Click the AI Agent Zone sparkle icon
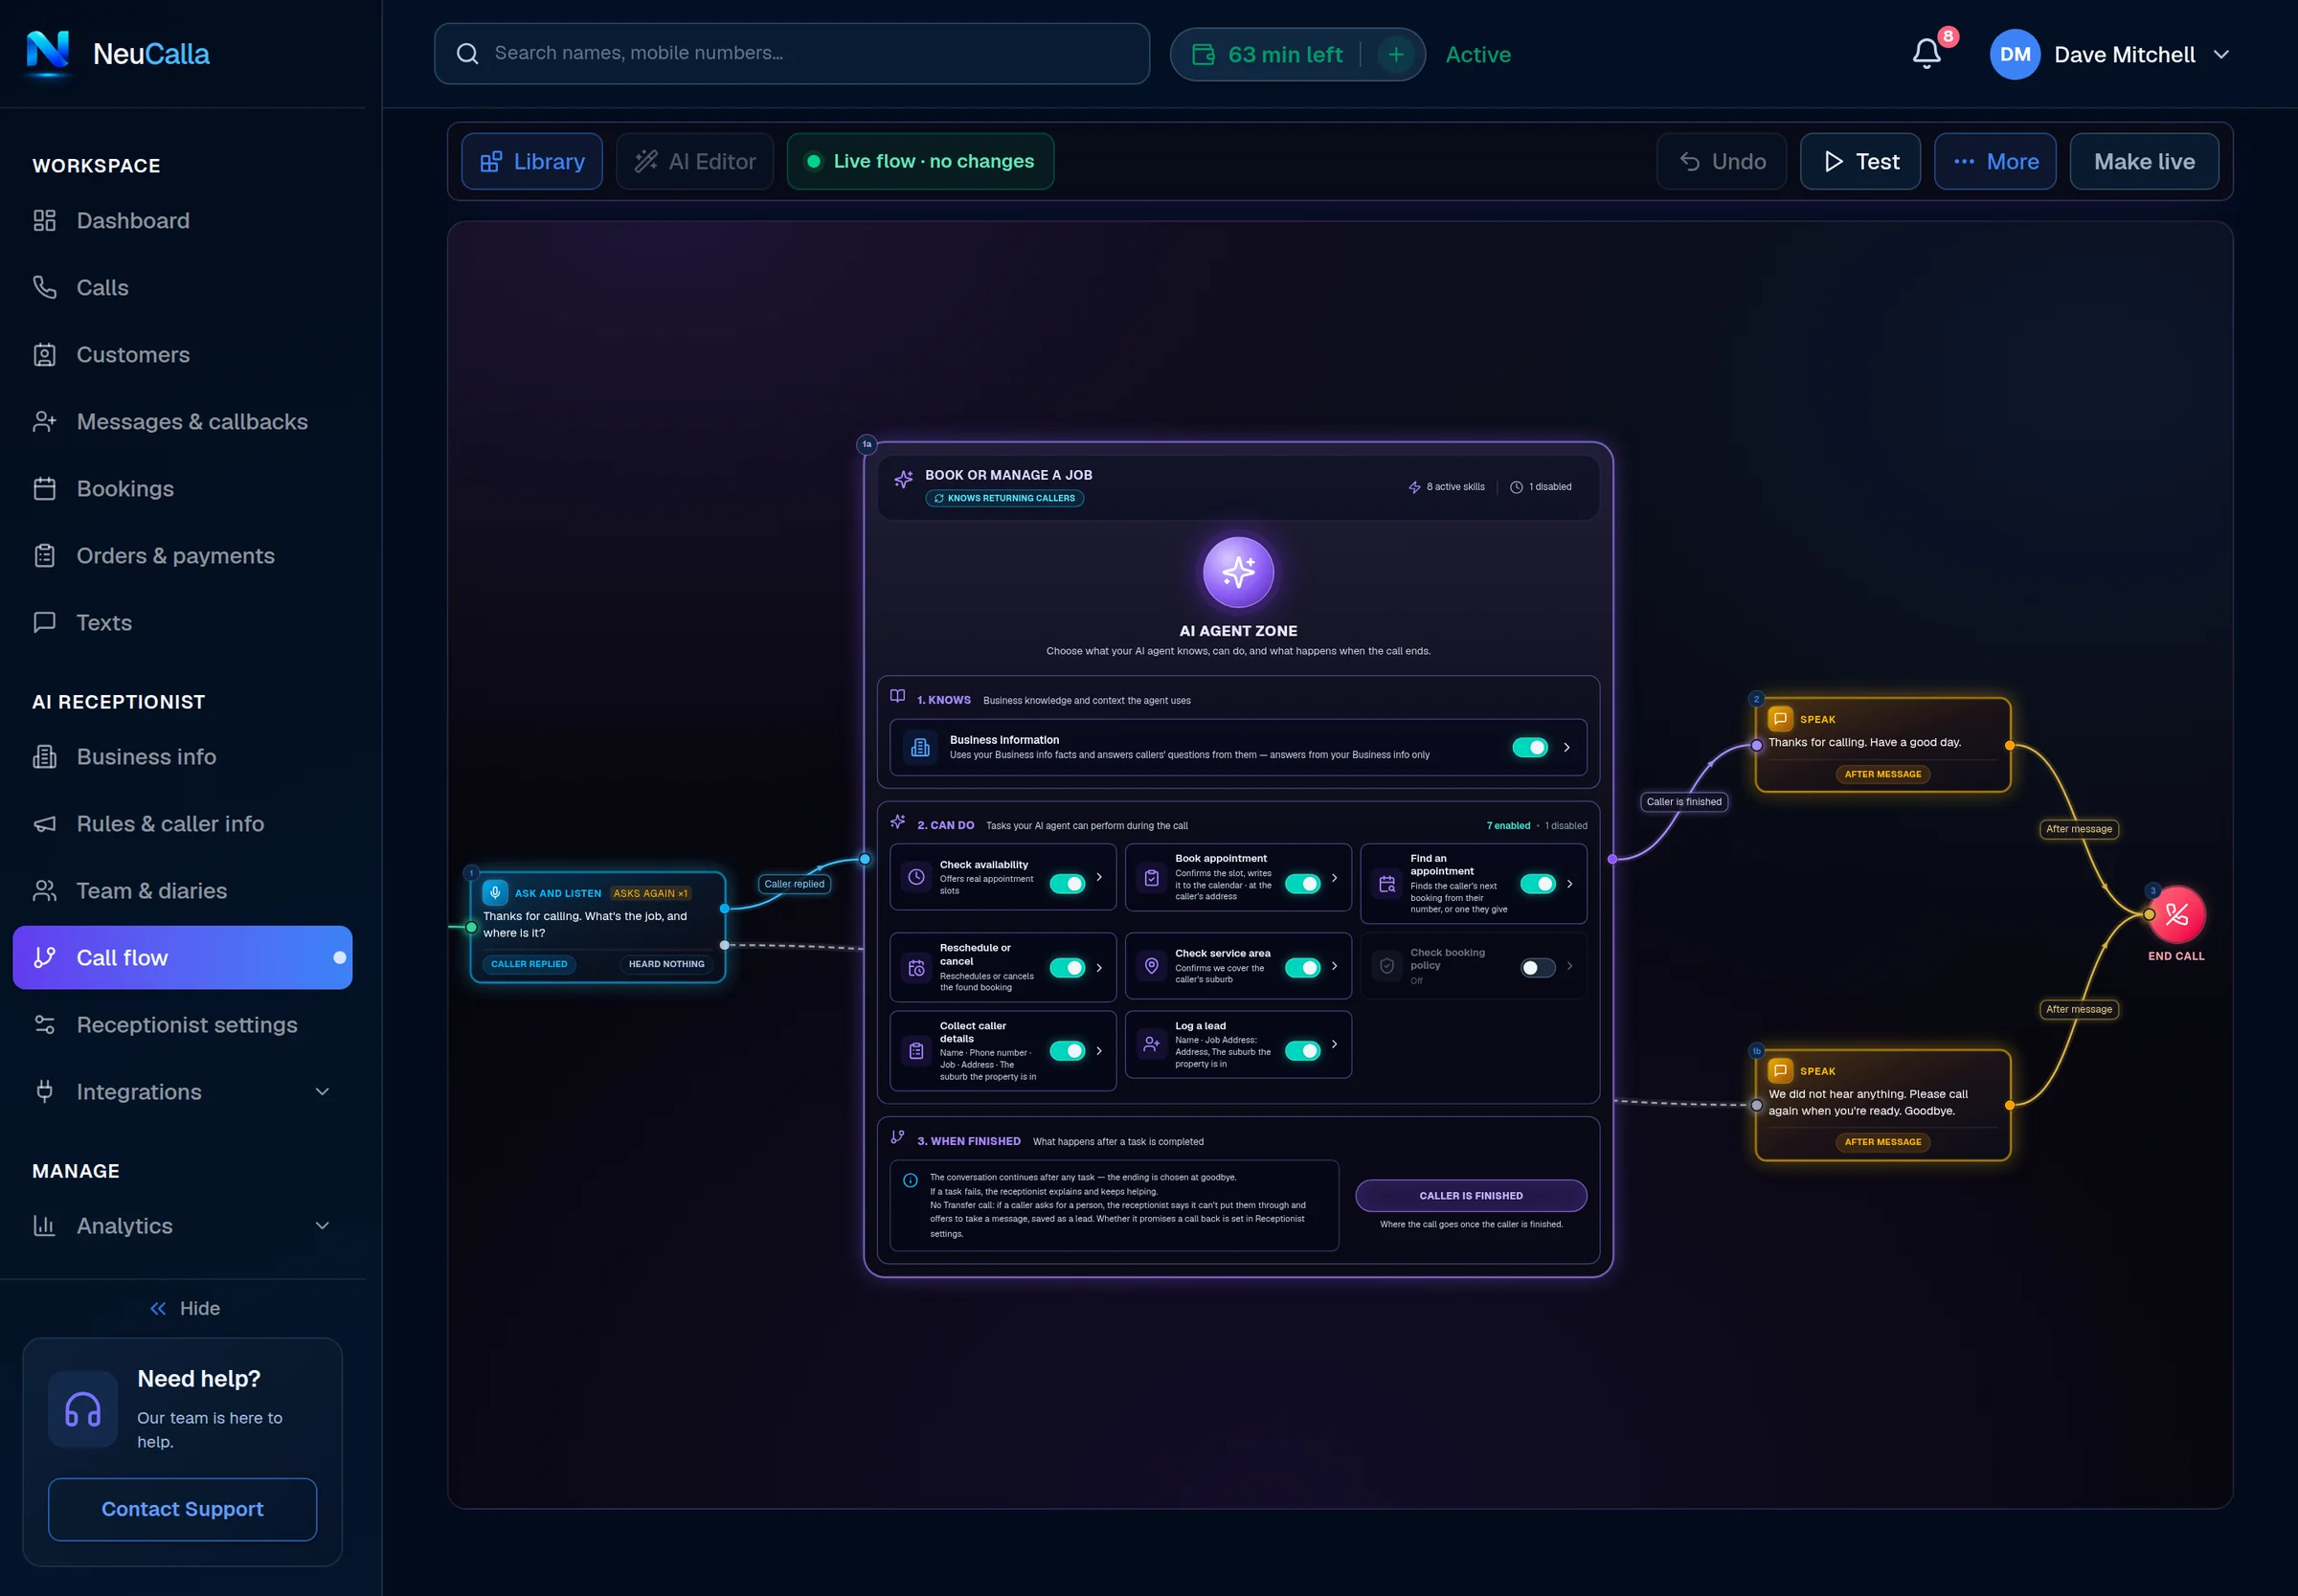Viewport: 2298px width, 1596px height. coord(1238,572)
